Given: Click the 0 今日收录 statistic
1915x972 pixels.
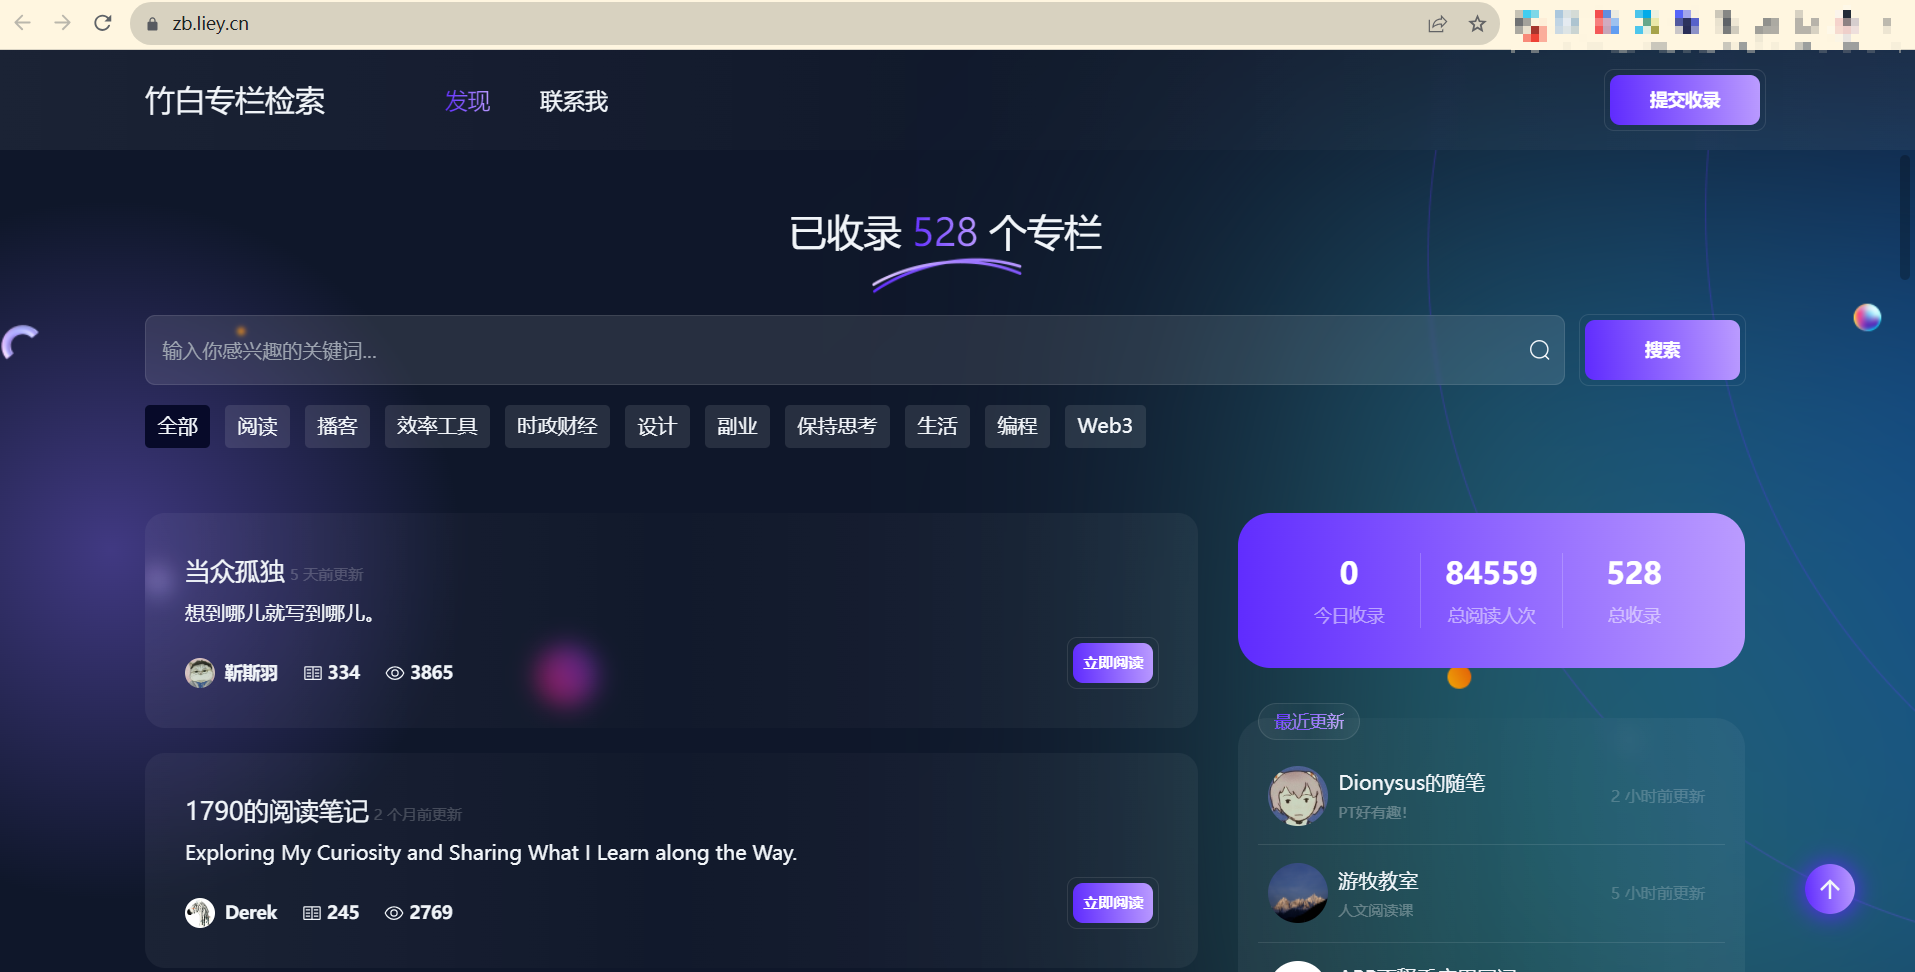Looking at the screenshot, I should pos(1349,590).
